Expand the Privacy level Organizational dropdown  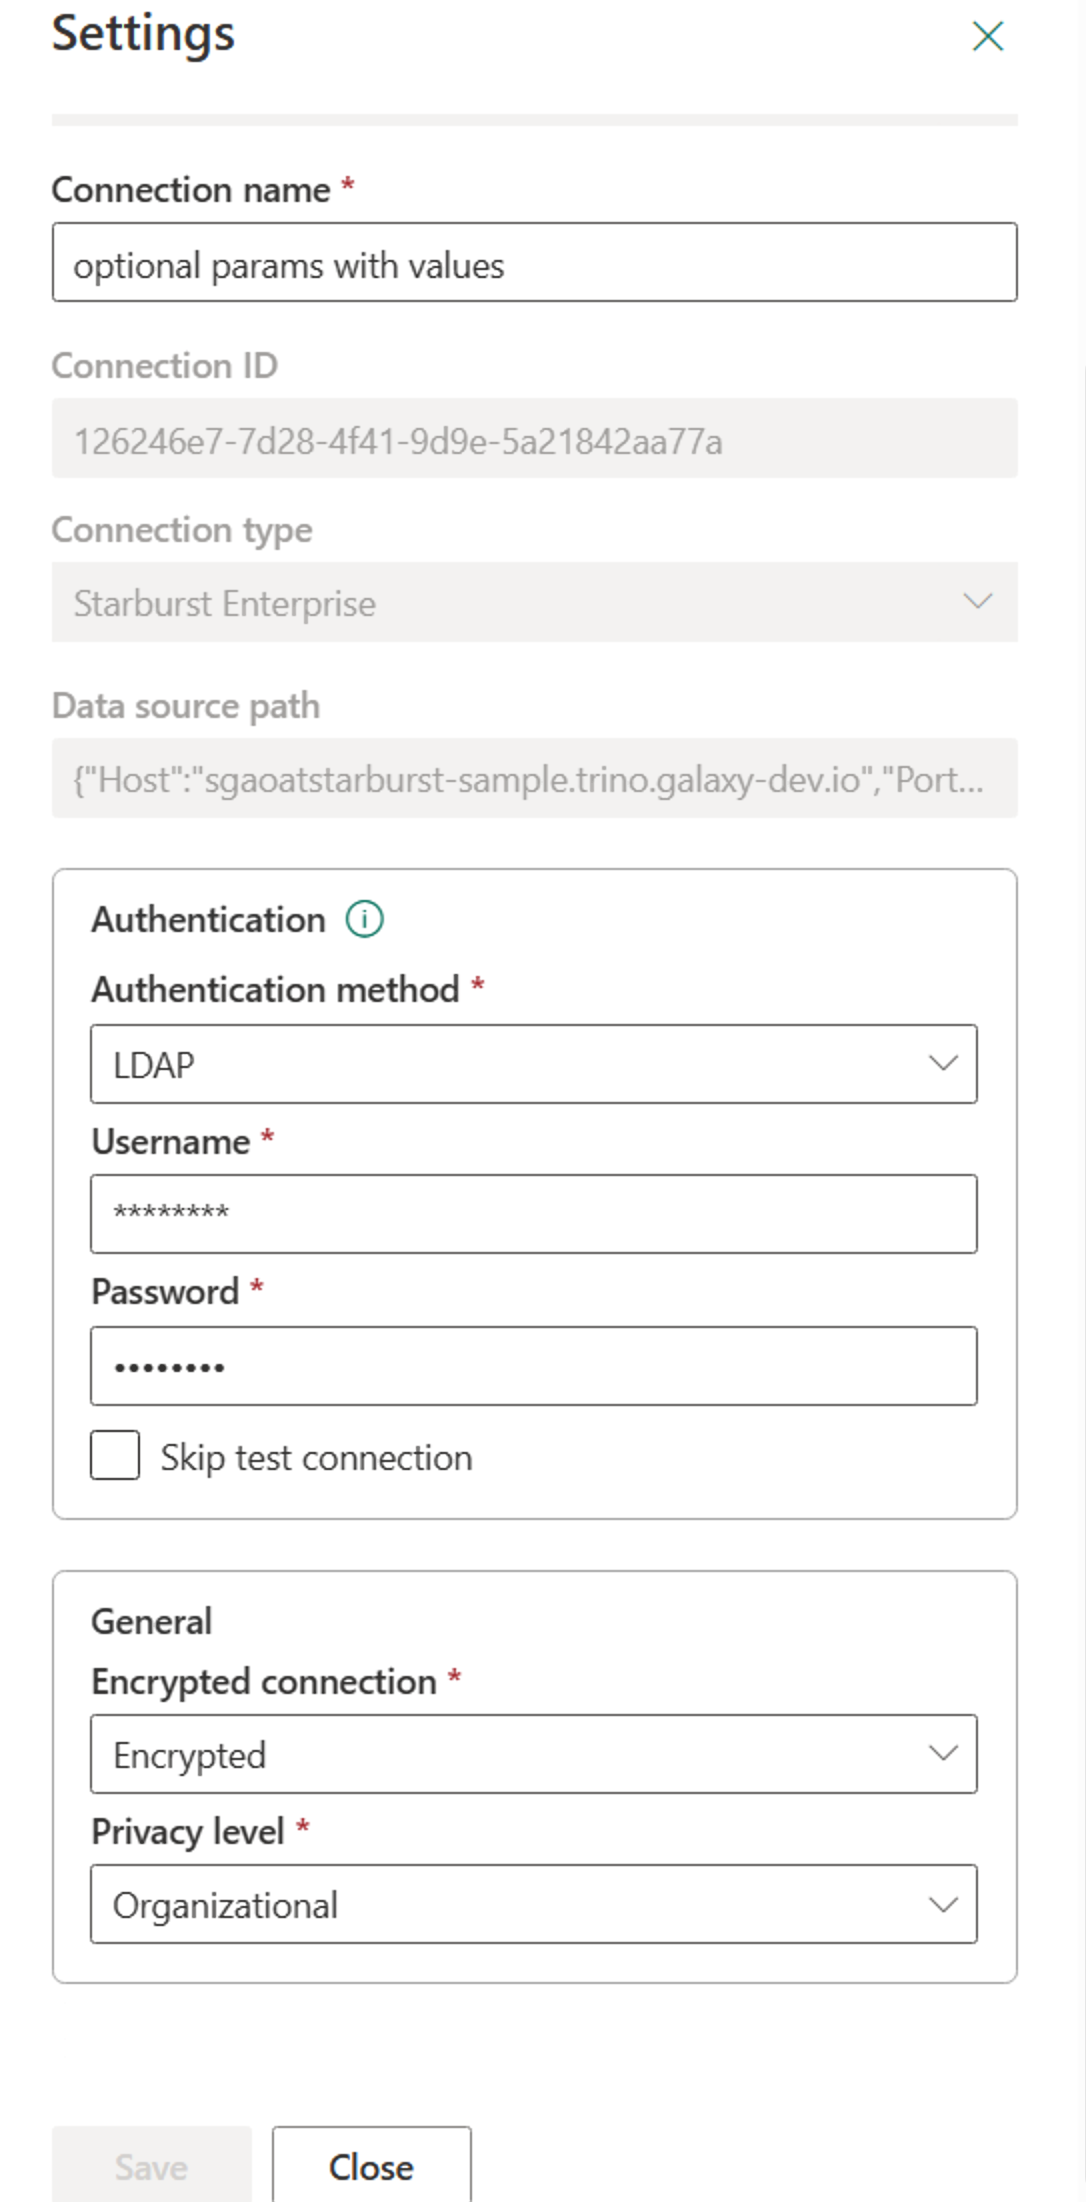(533, 1904)
